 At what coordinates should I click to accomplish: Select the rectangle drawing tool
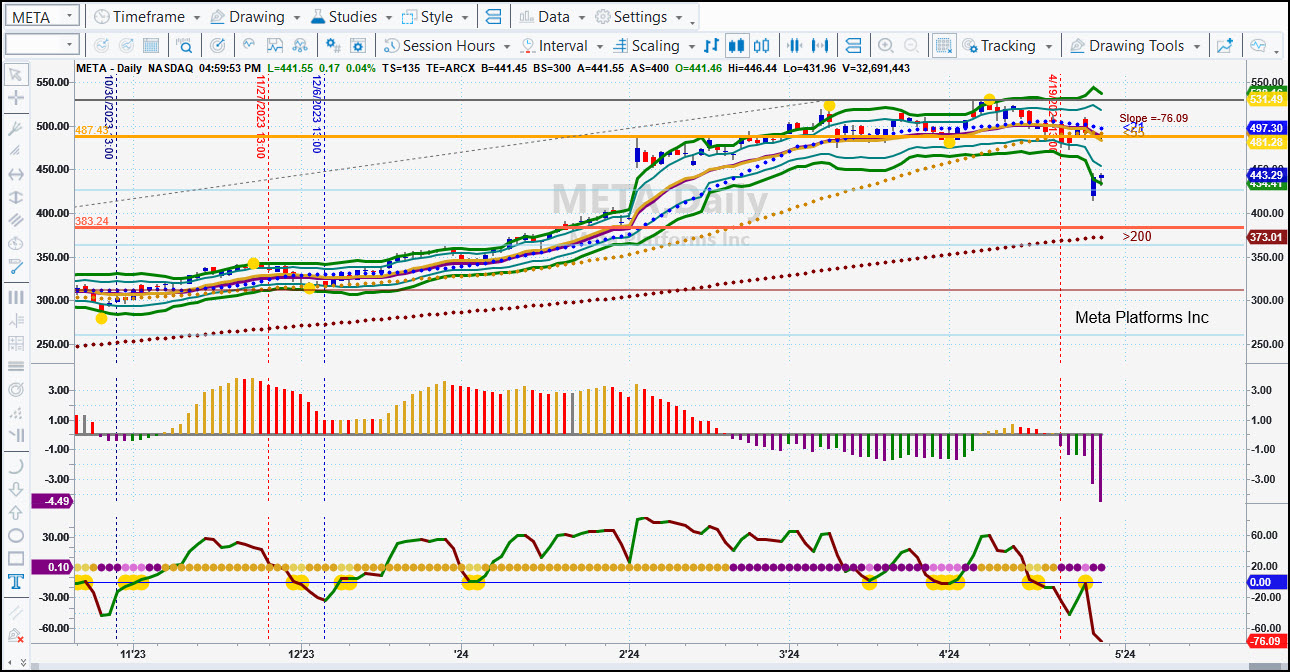tap(15, 558)
